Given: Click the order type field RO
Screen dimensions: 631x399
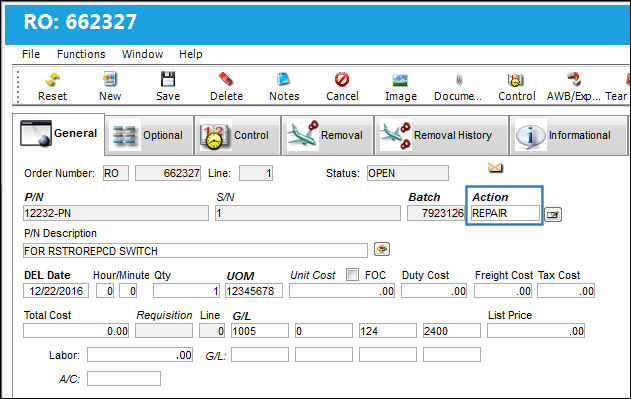Looking at the screenshot, I should (x=116, y=173).
